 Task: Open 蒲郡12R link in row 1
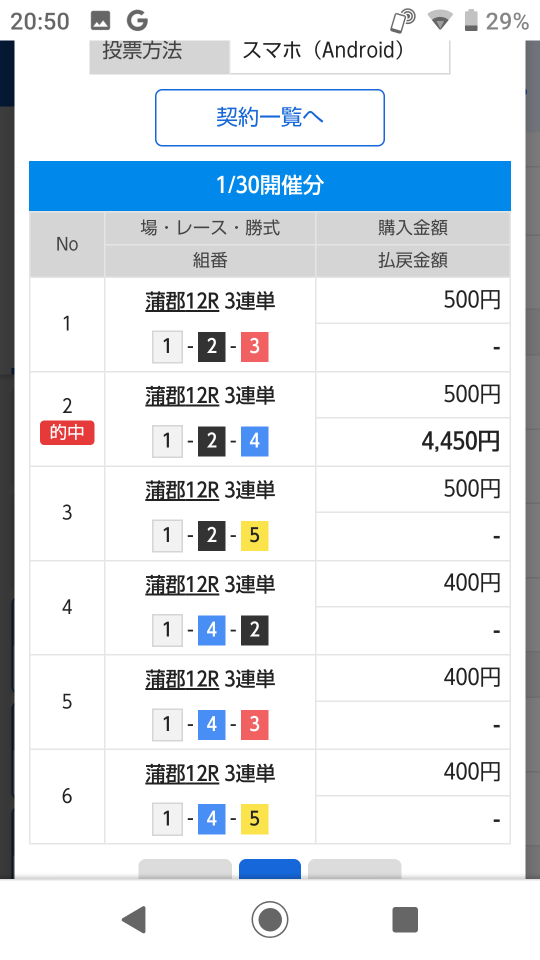tap(182, 301)
